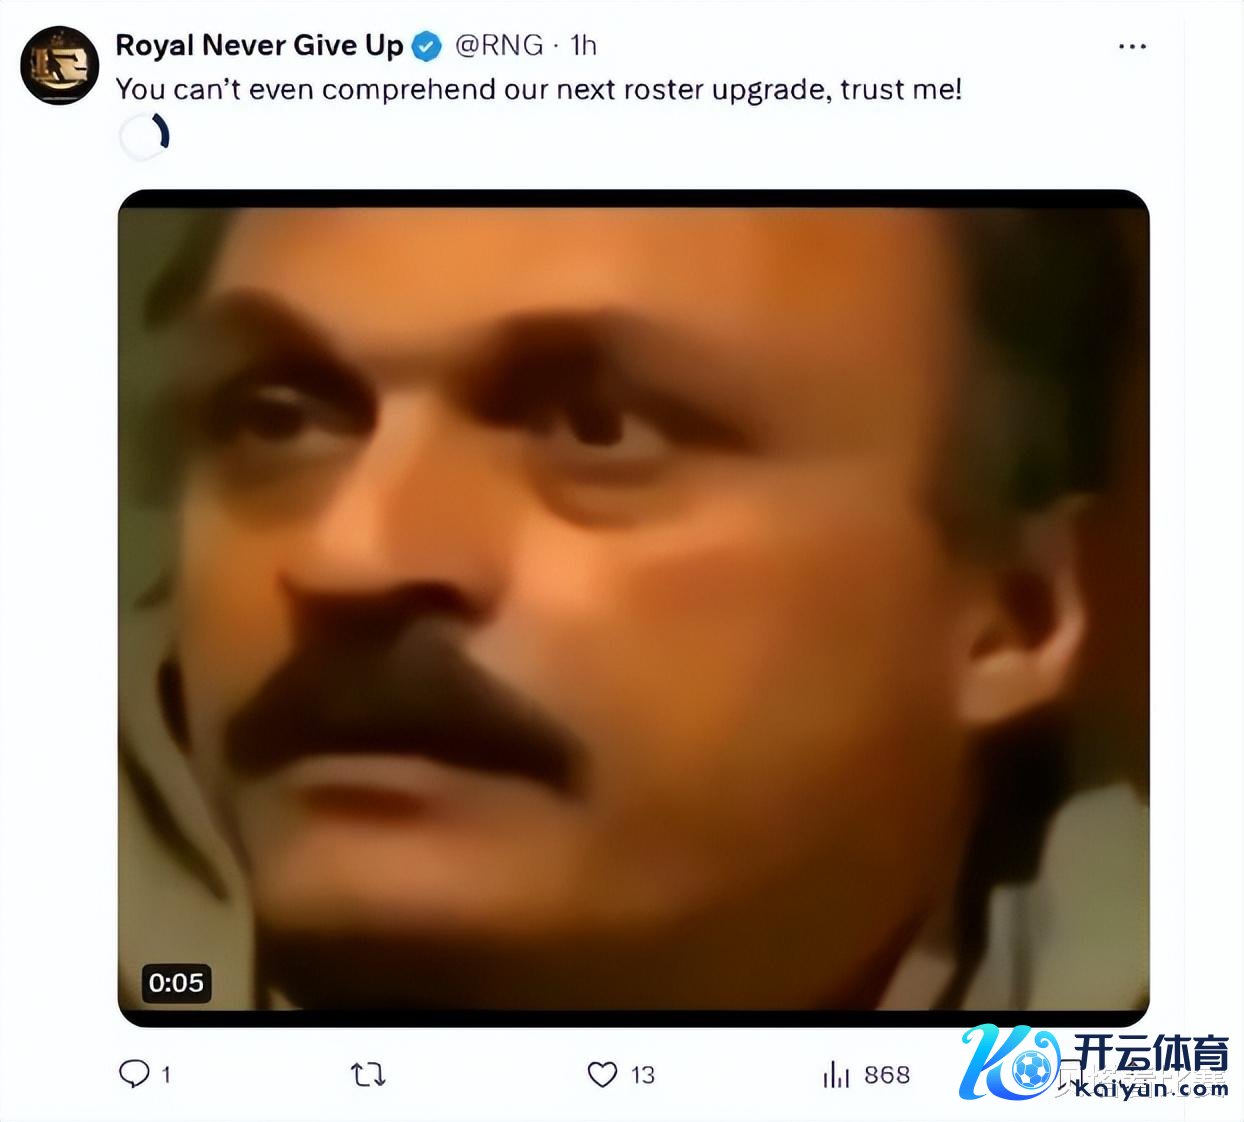Click the blue verified badge

[x=427, y=46]
